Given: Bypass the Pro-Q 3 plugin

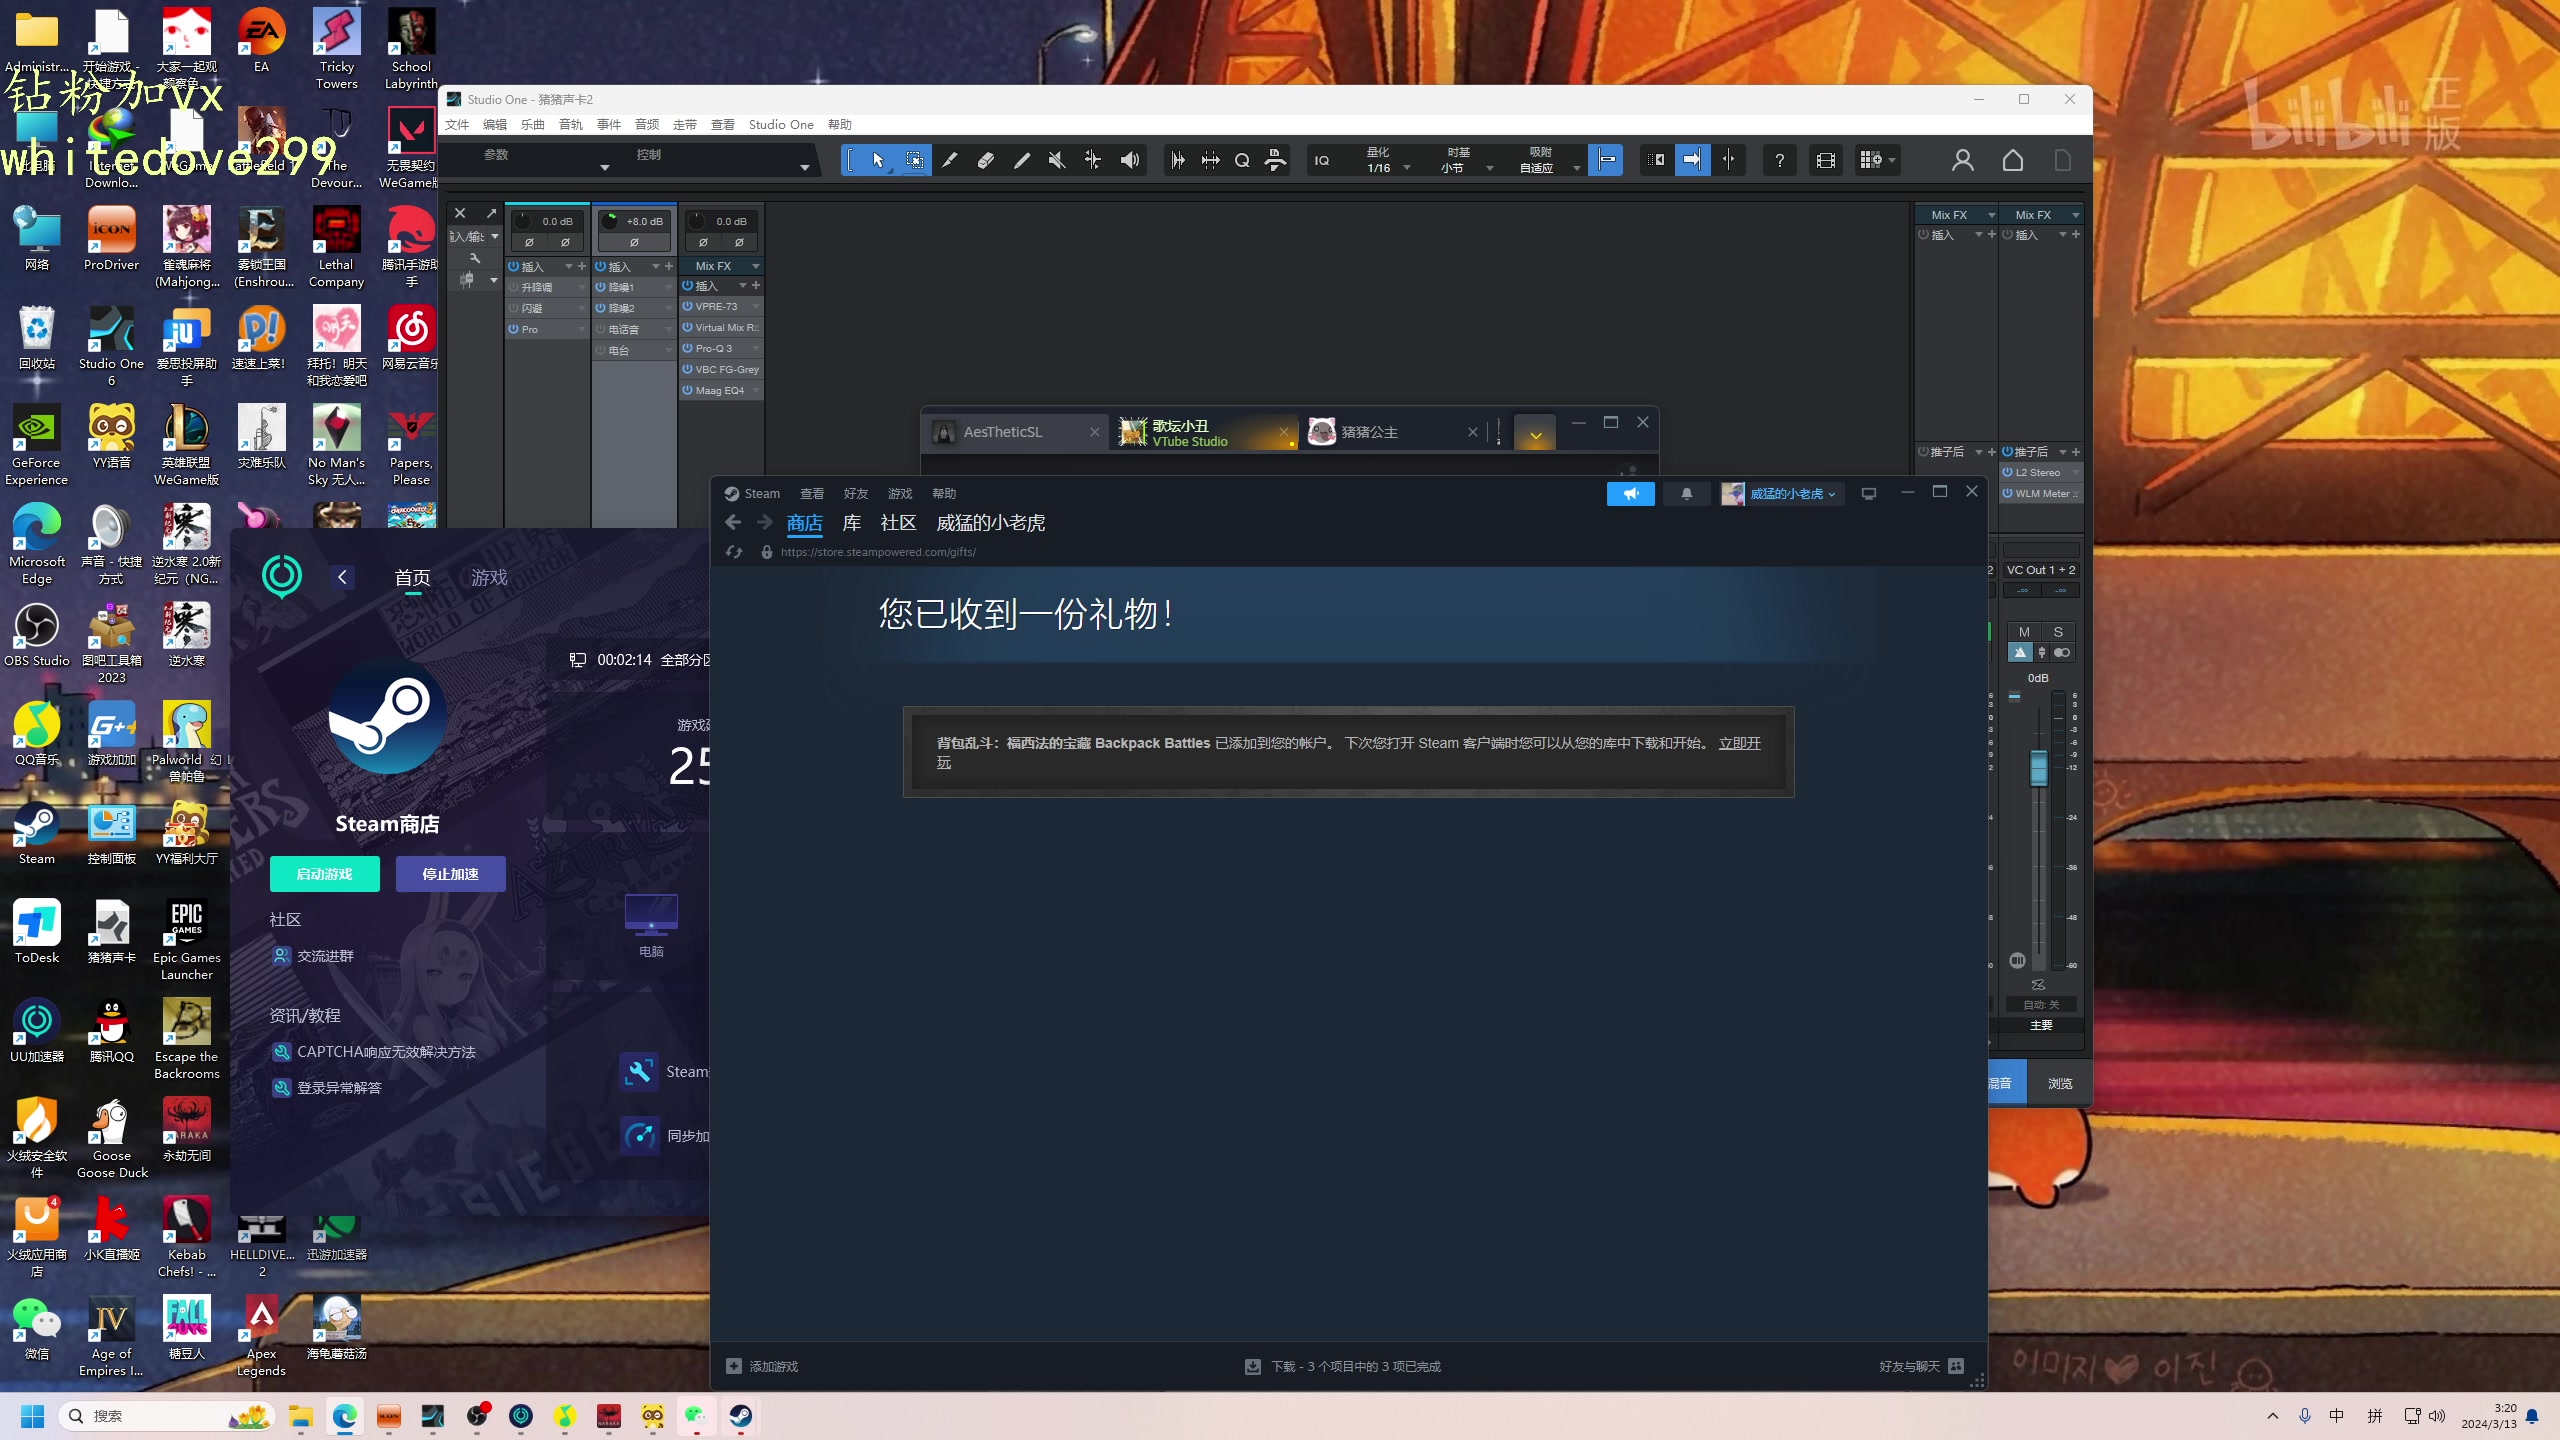Looking at the screenshot, I should click(688, 349).
